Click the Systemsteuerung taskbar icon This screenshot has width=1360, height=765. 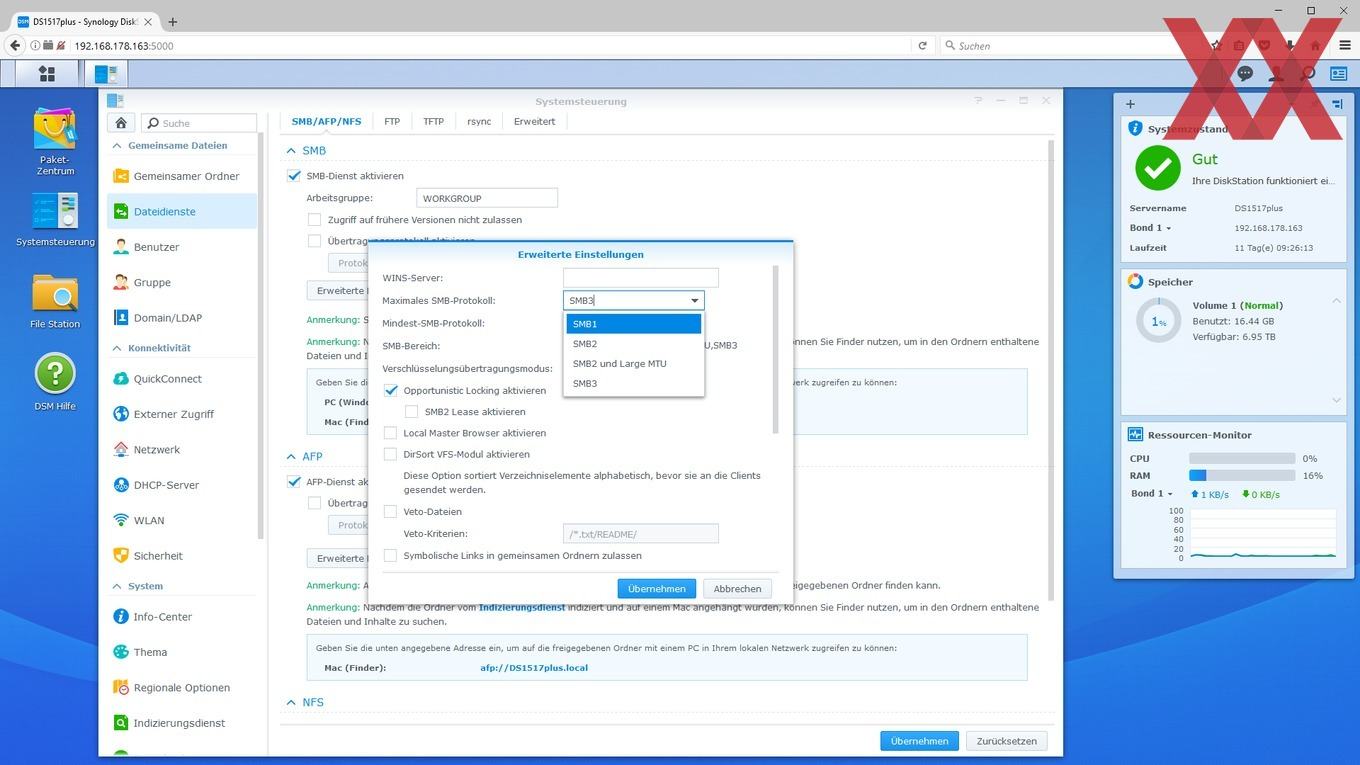point(105,74)
